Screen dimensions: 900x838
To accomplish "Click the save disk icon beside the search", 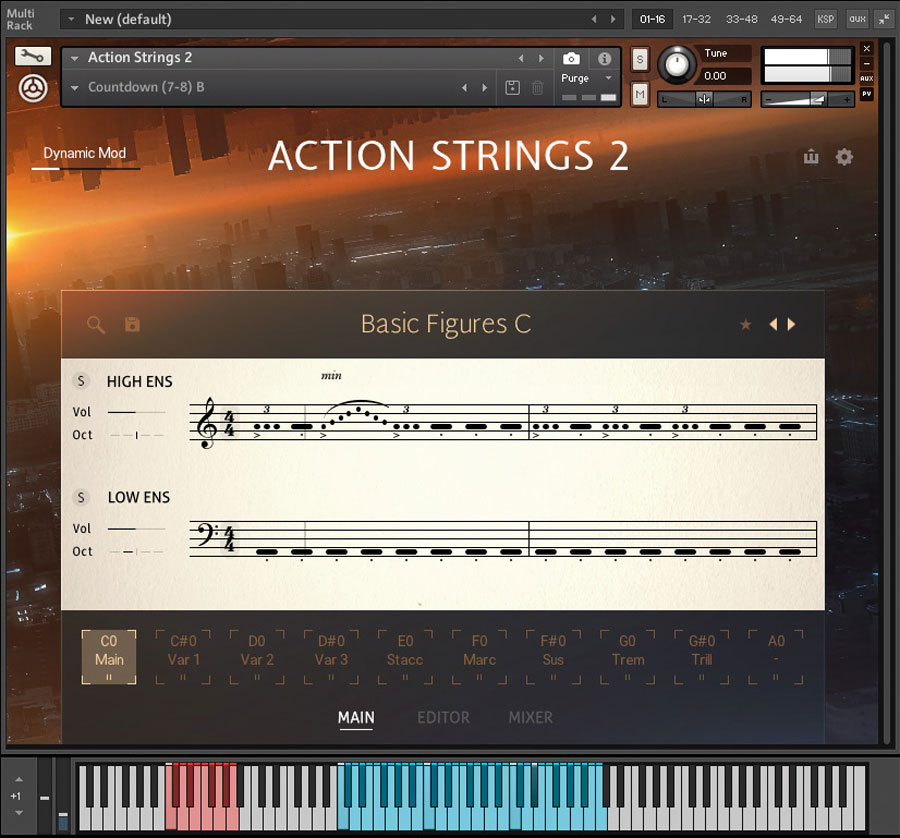I will pyautogui.click(x=130, y=324).
